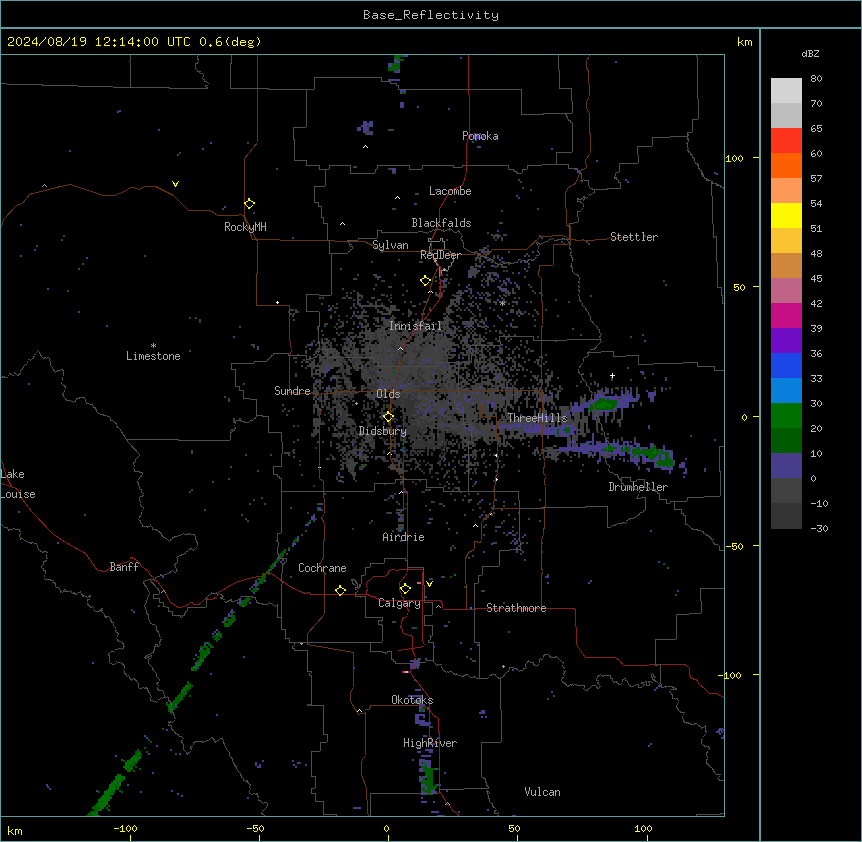Click the yellow diamond marker above Didsbury

pyautogui.click(x=389, y=417)
